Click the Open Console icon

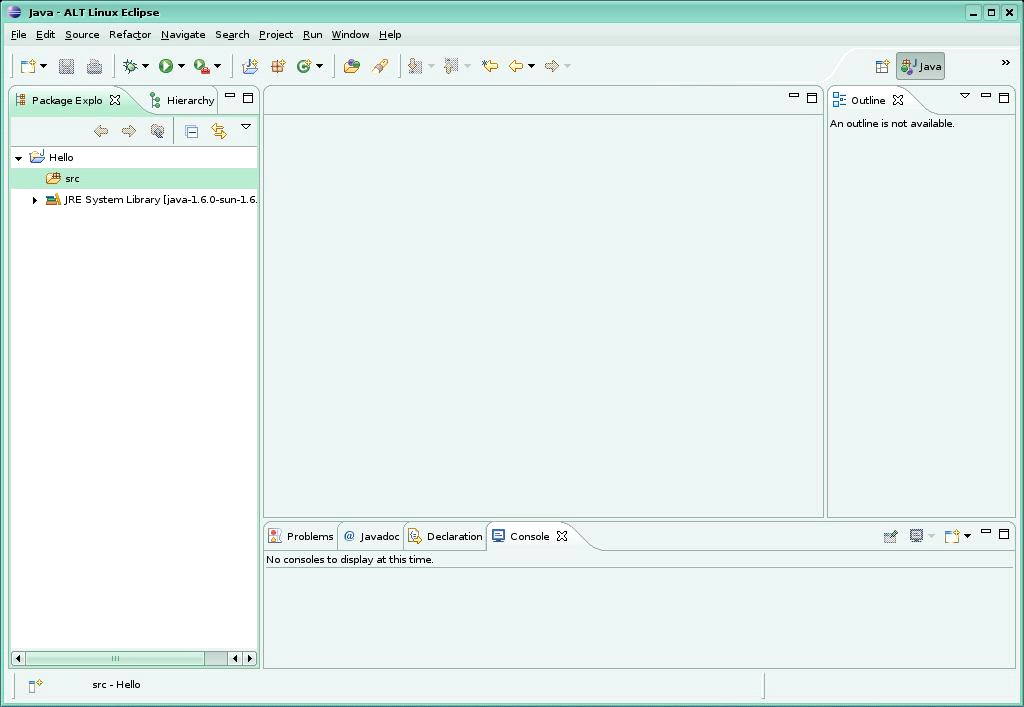[x=952, y=536]
